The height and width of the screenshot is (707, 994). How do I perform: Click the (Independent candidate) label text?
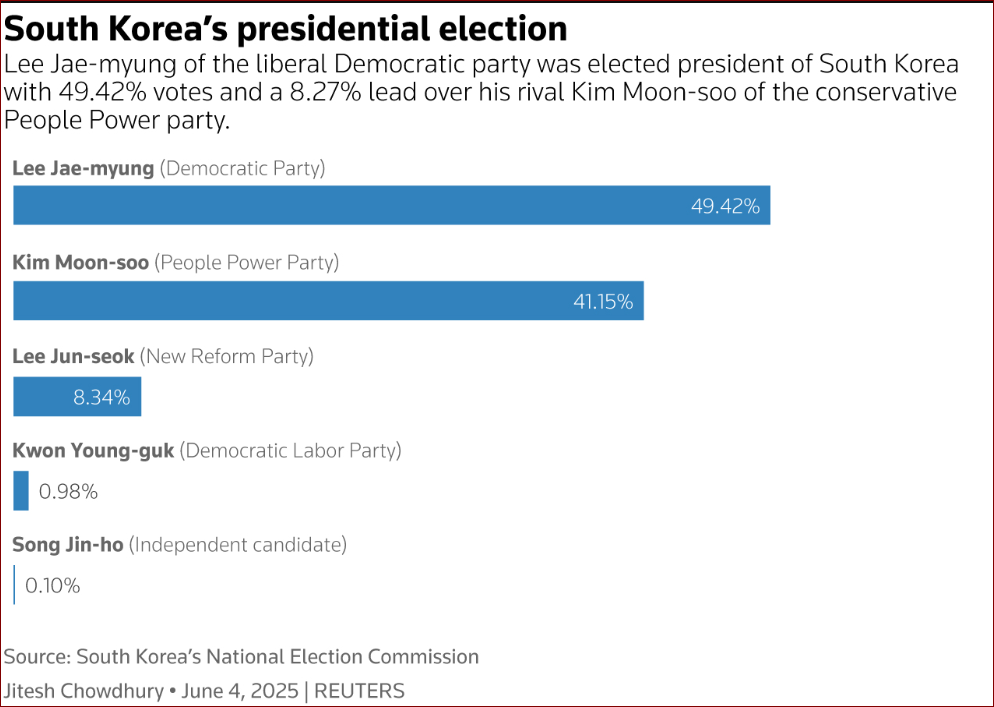point(238,545)
